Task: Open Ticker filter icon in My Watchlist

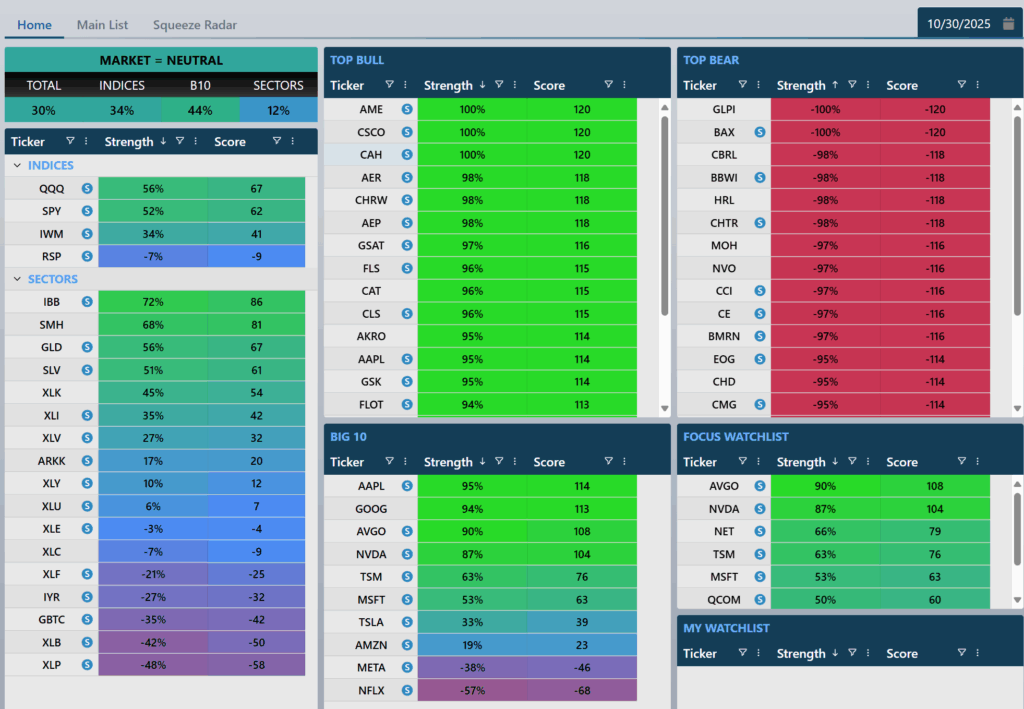Action: [743, 653]
